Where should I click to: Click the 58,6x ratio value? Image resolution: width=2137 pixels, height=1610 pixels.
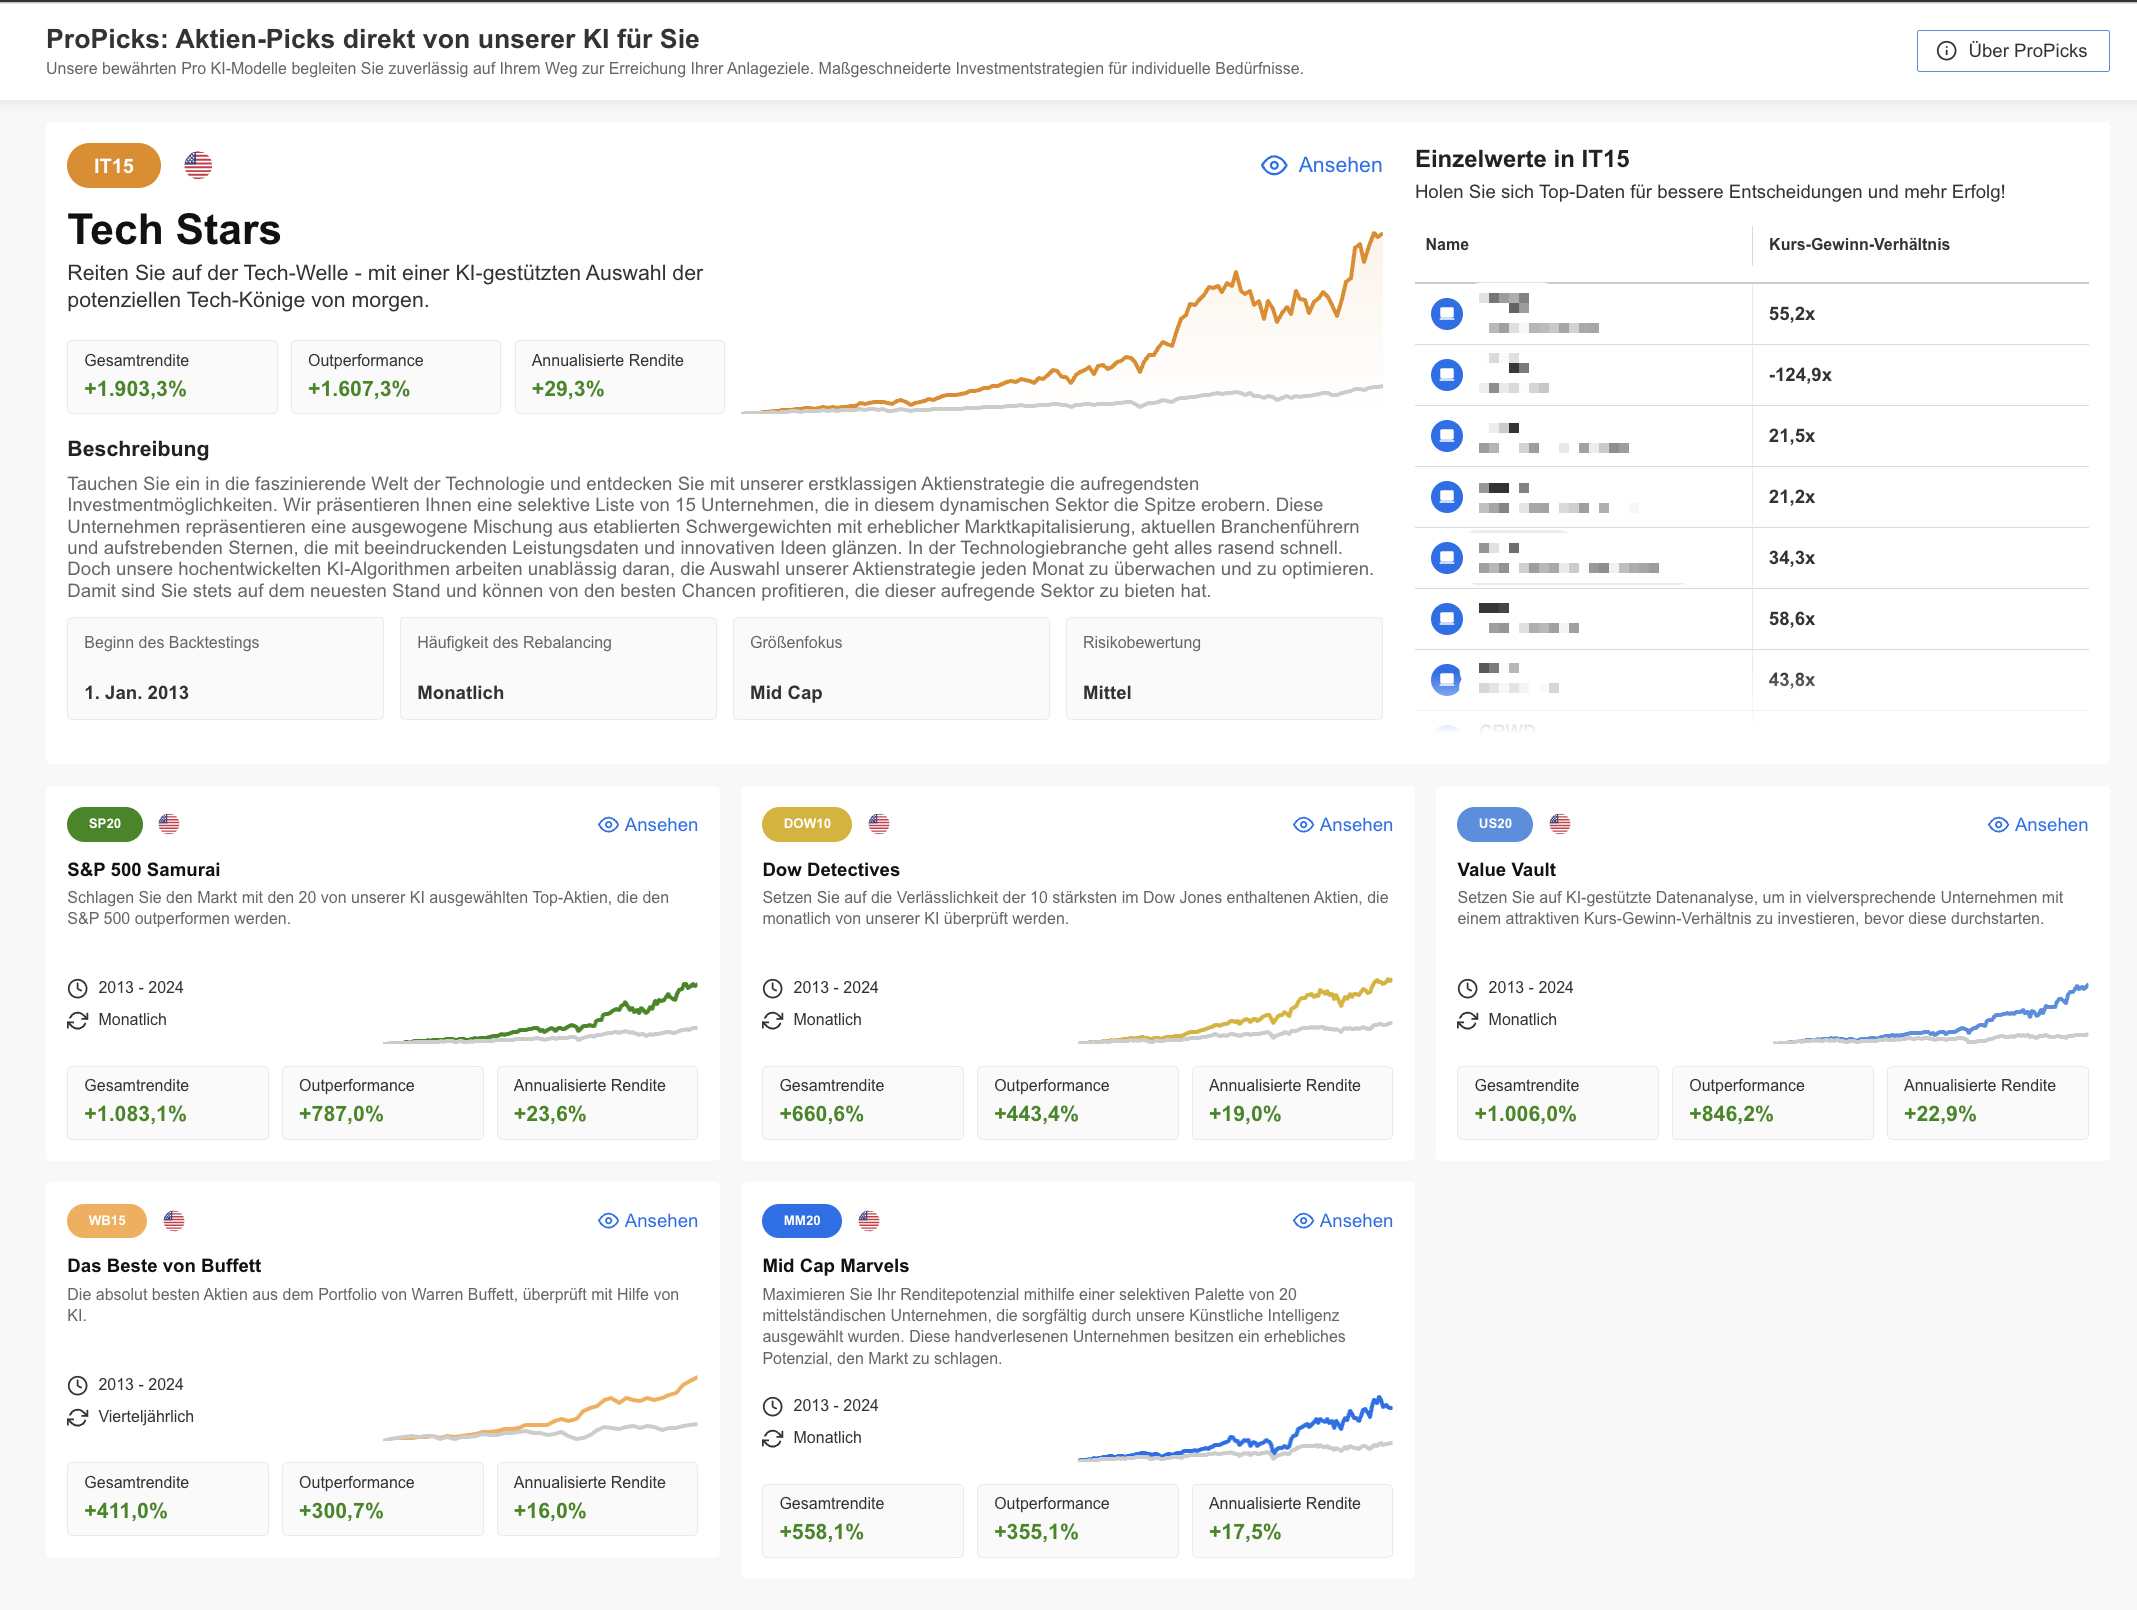point(1792,619)
